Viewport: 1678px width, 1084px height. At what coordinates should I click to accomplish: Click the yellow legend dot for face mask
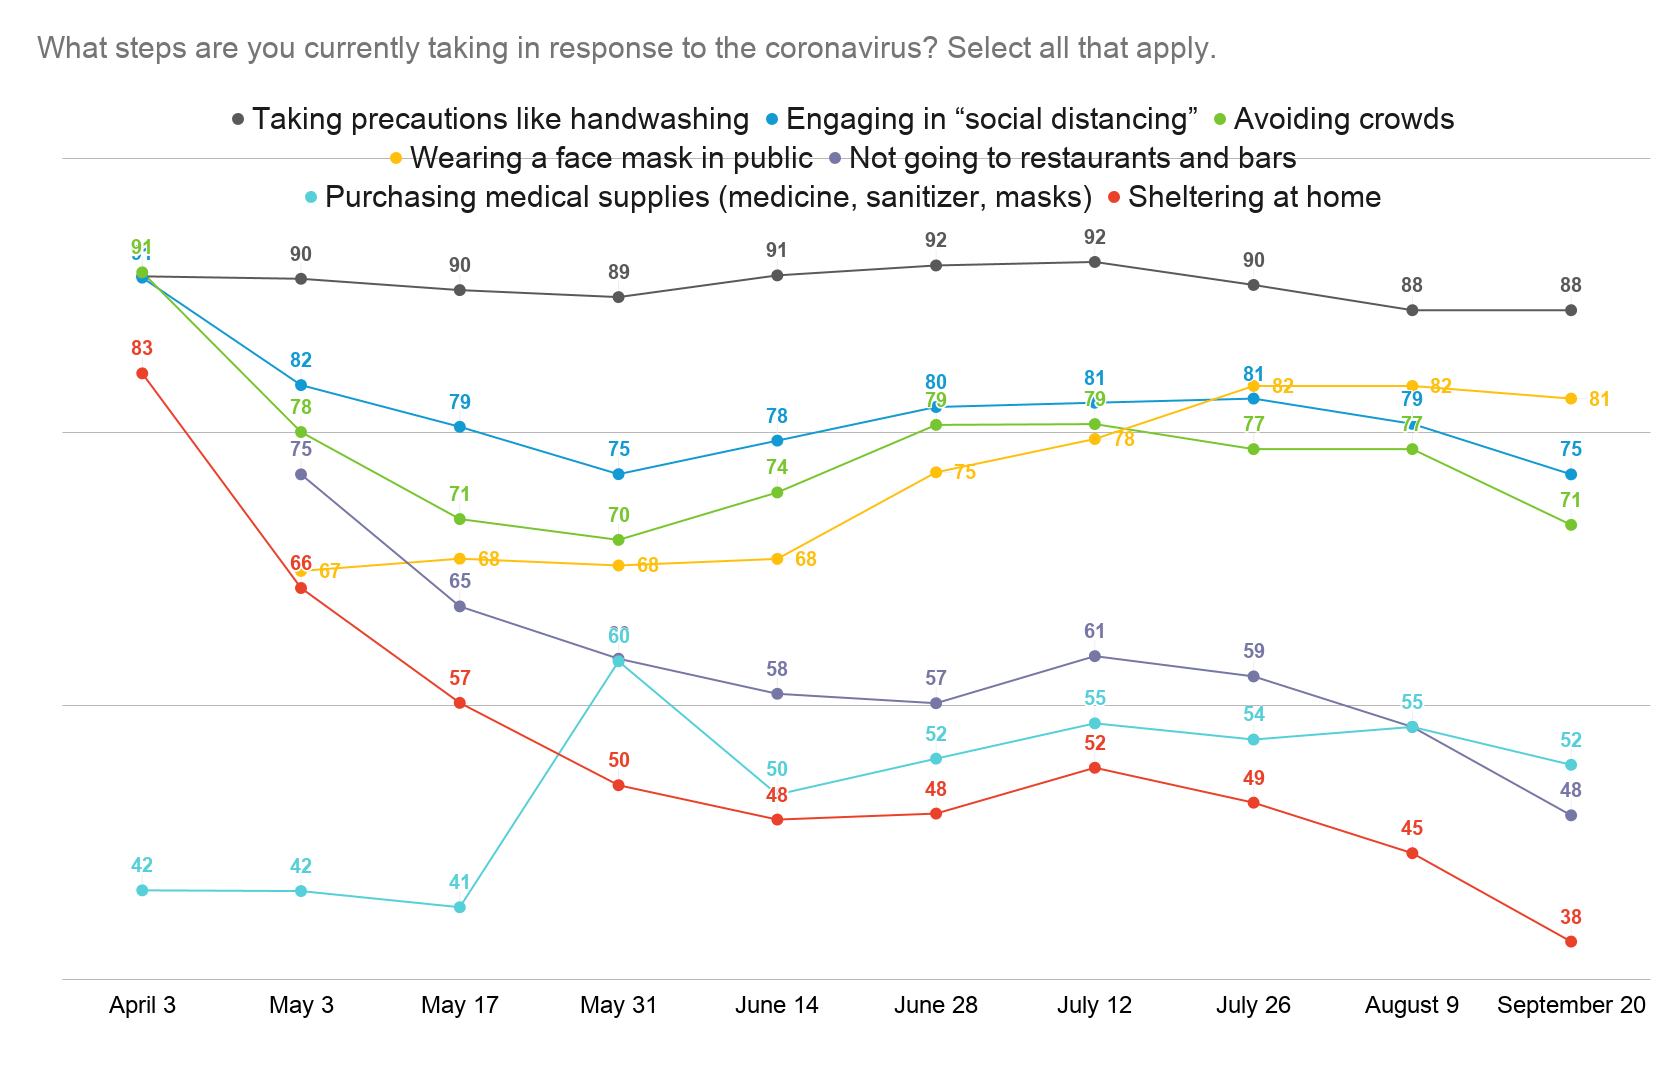coord(396,158)
